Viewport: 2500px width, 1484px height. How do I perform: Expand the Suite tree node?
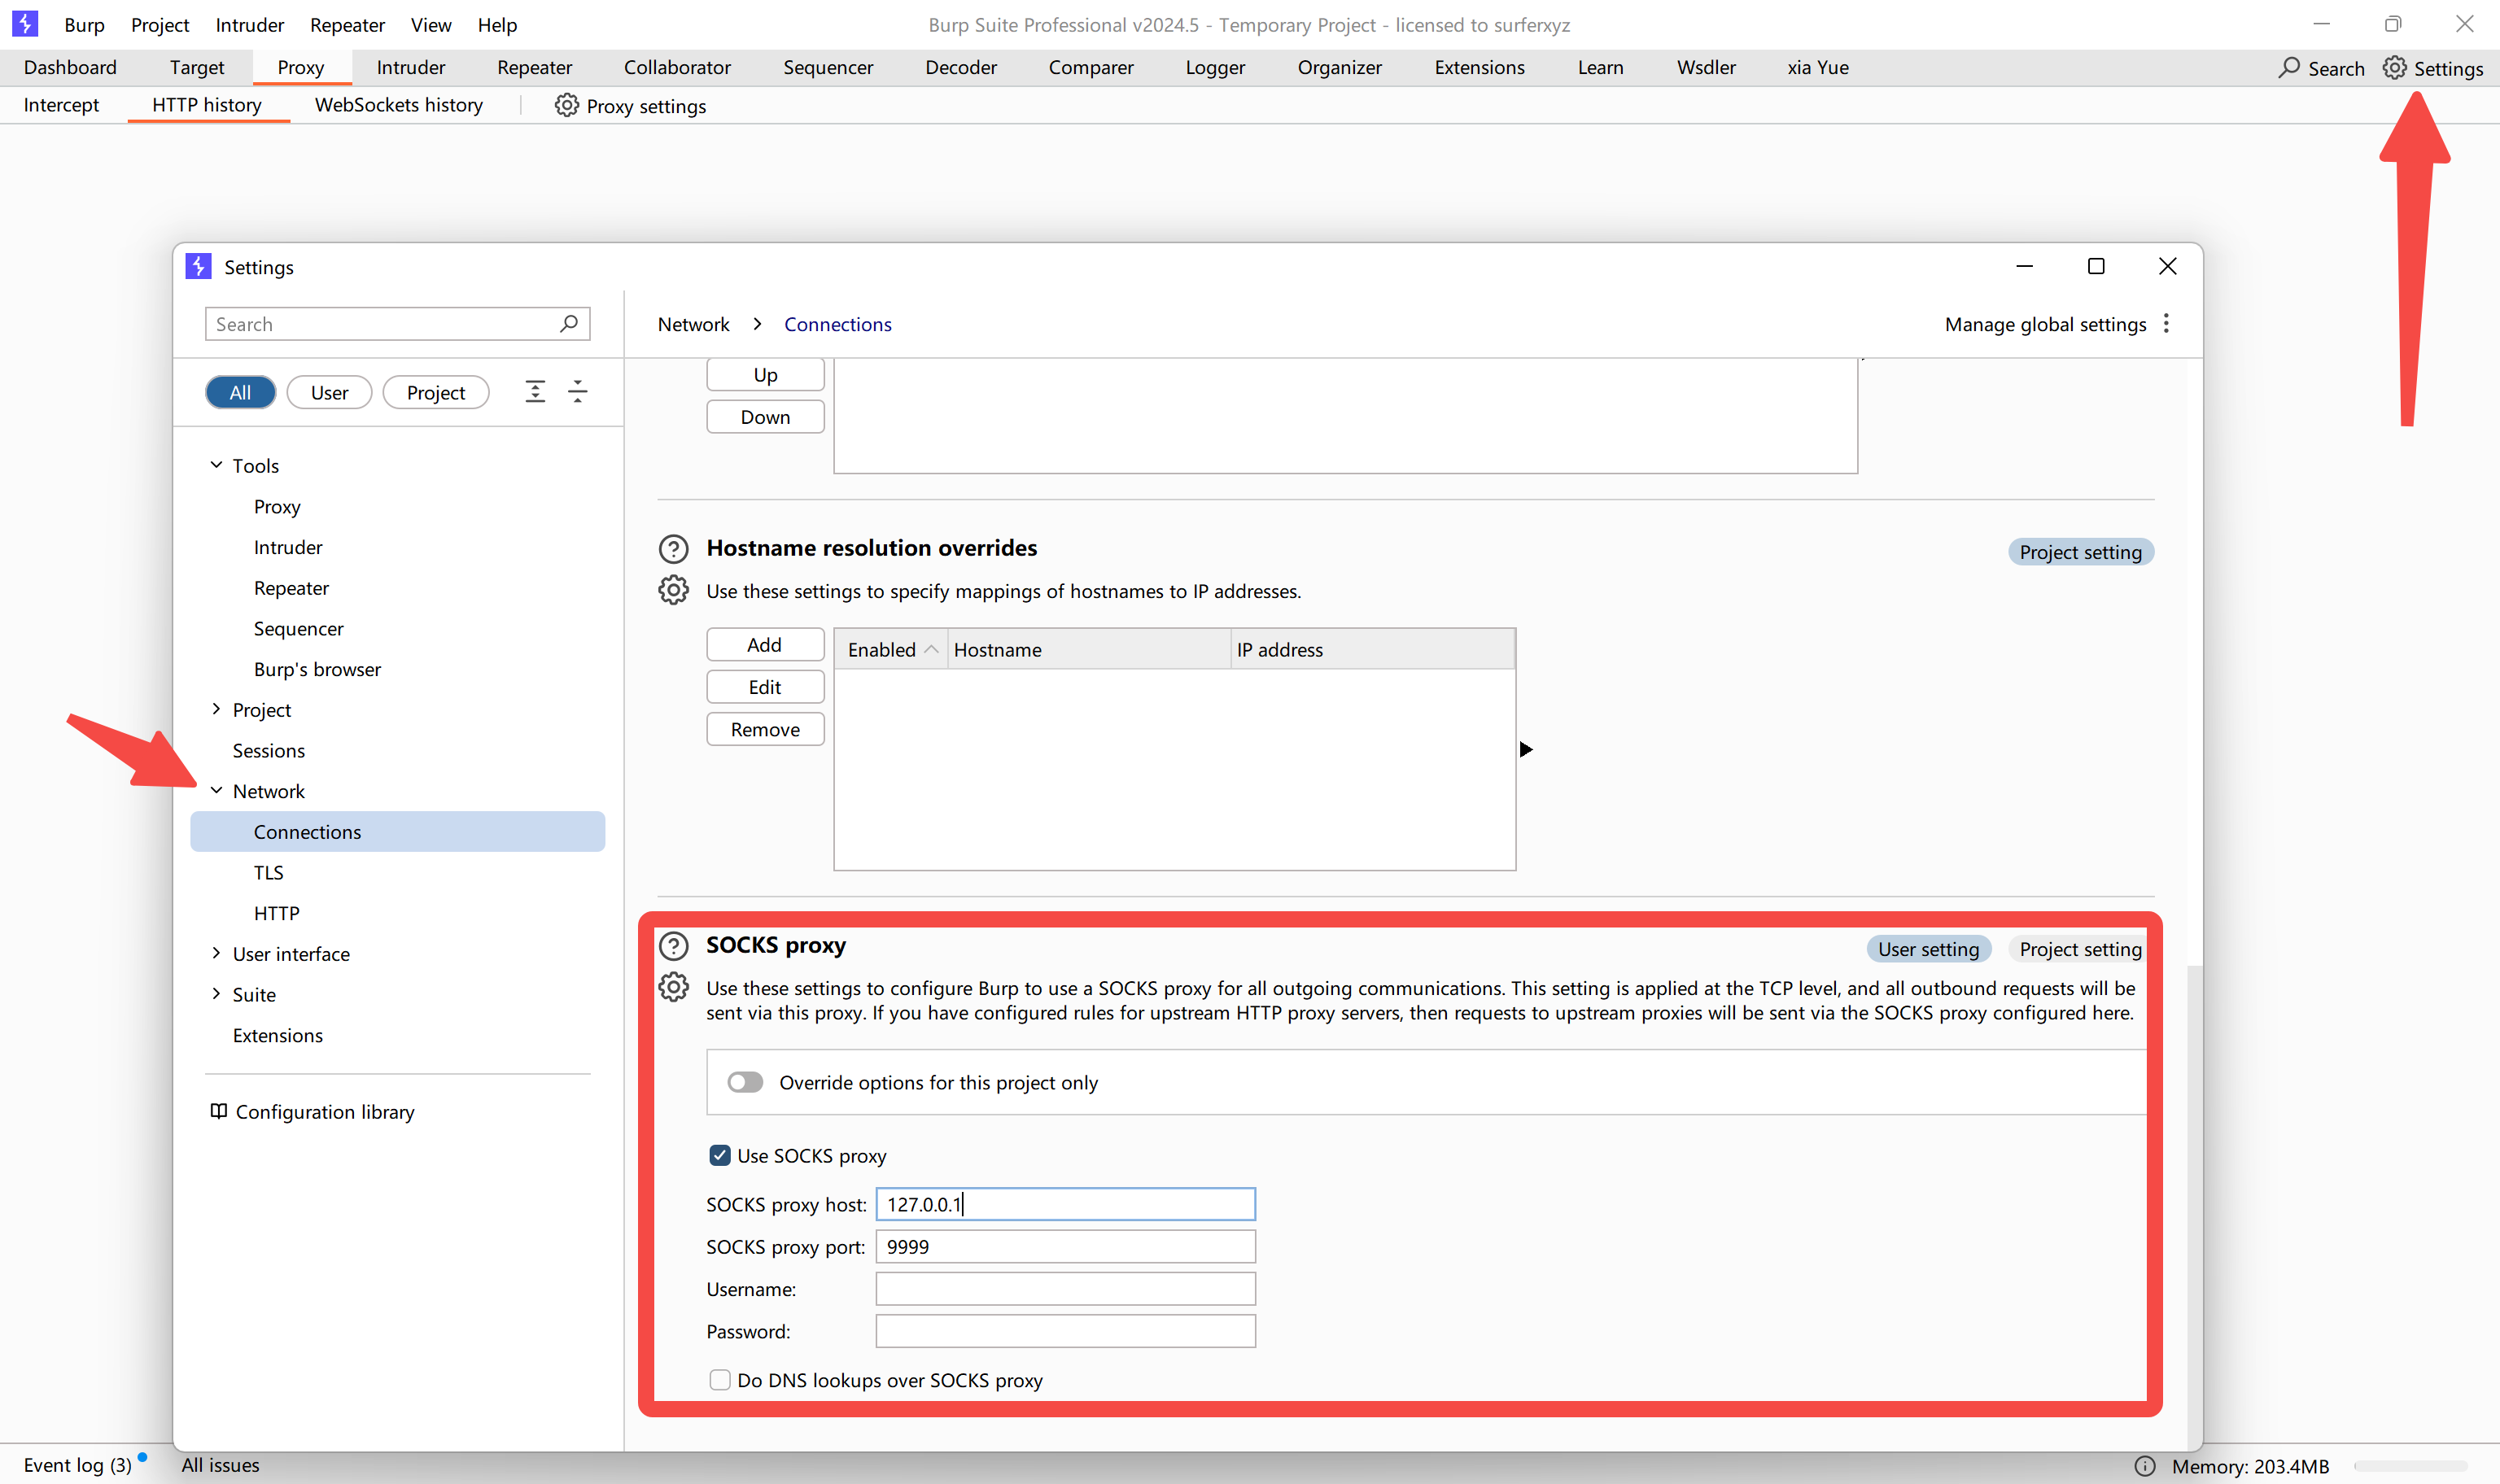(x=216, y=994)
